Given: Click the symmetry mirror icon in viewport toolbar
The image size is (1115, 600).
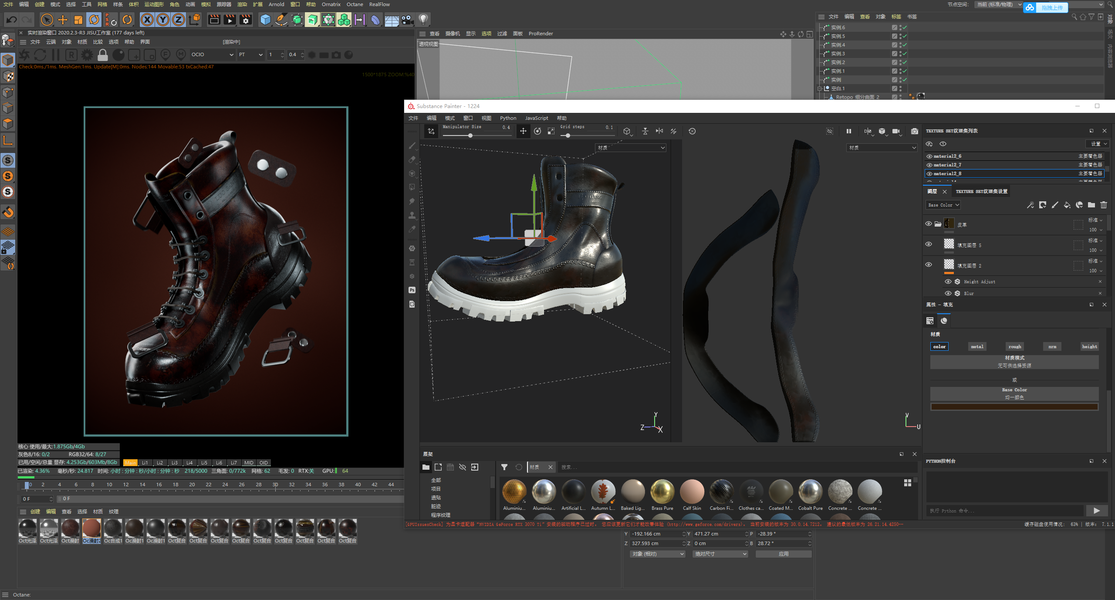Looking at the screenshot, I should coord(659,131).
